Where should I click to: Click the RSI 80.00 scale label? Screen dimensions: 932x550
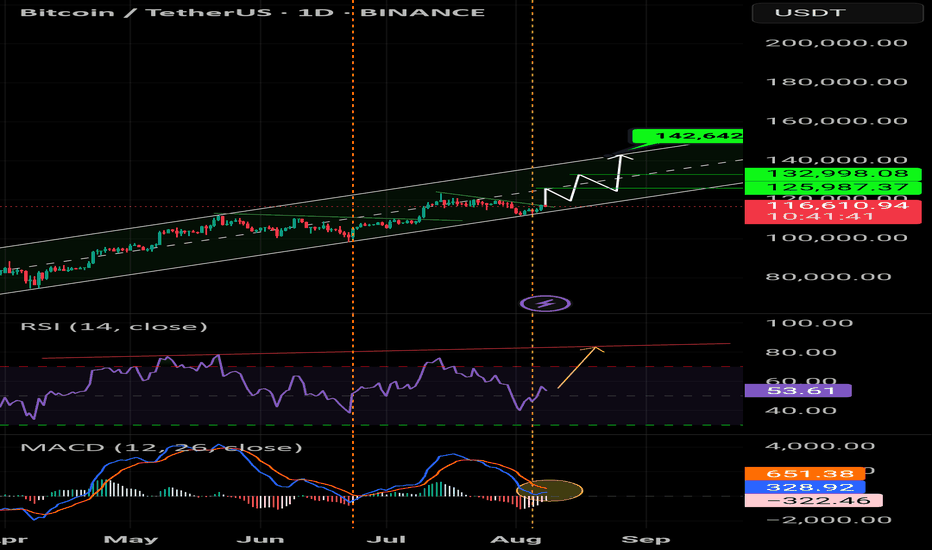[801, 352]
